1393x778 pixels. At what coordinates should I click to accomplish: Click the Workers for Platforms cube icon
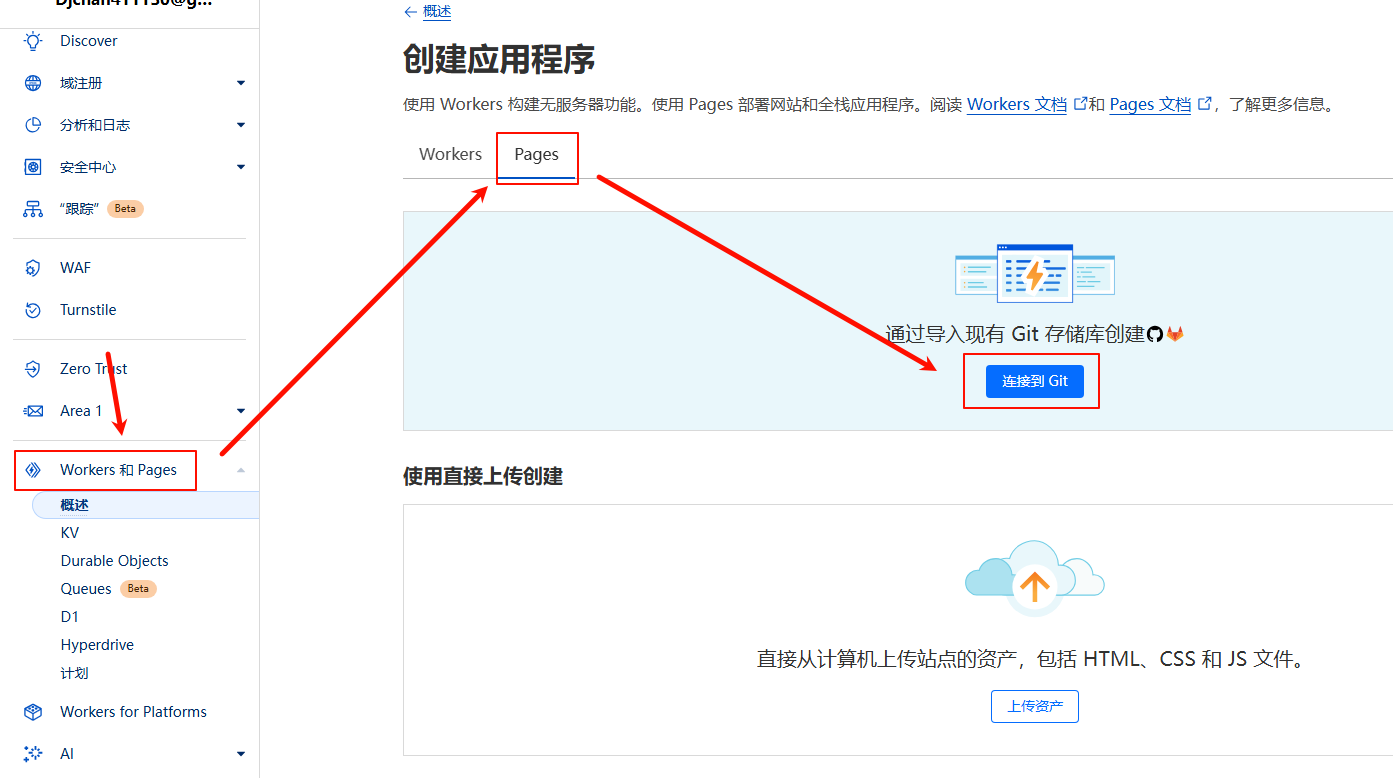pos(33,712)
